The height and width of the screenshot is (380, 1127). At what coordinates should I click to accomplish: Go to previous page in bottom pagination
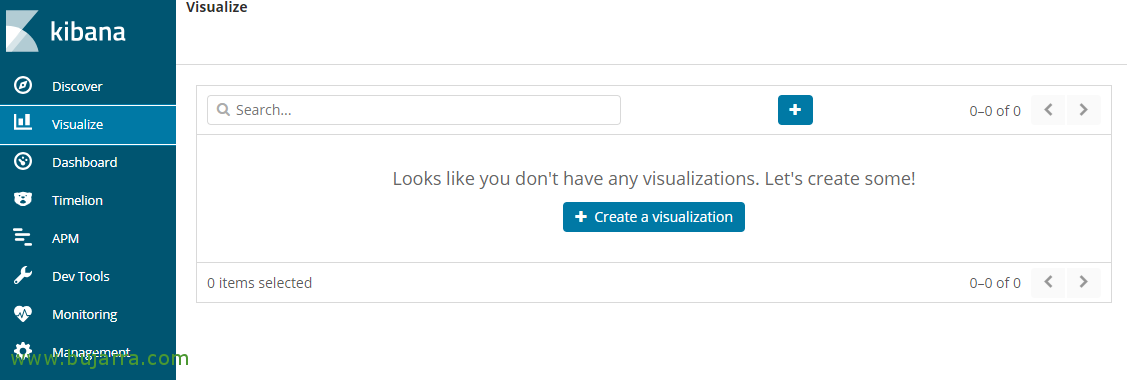pos(1049,282)
